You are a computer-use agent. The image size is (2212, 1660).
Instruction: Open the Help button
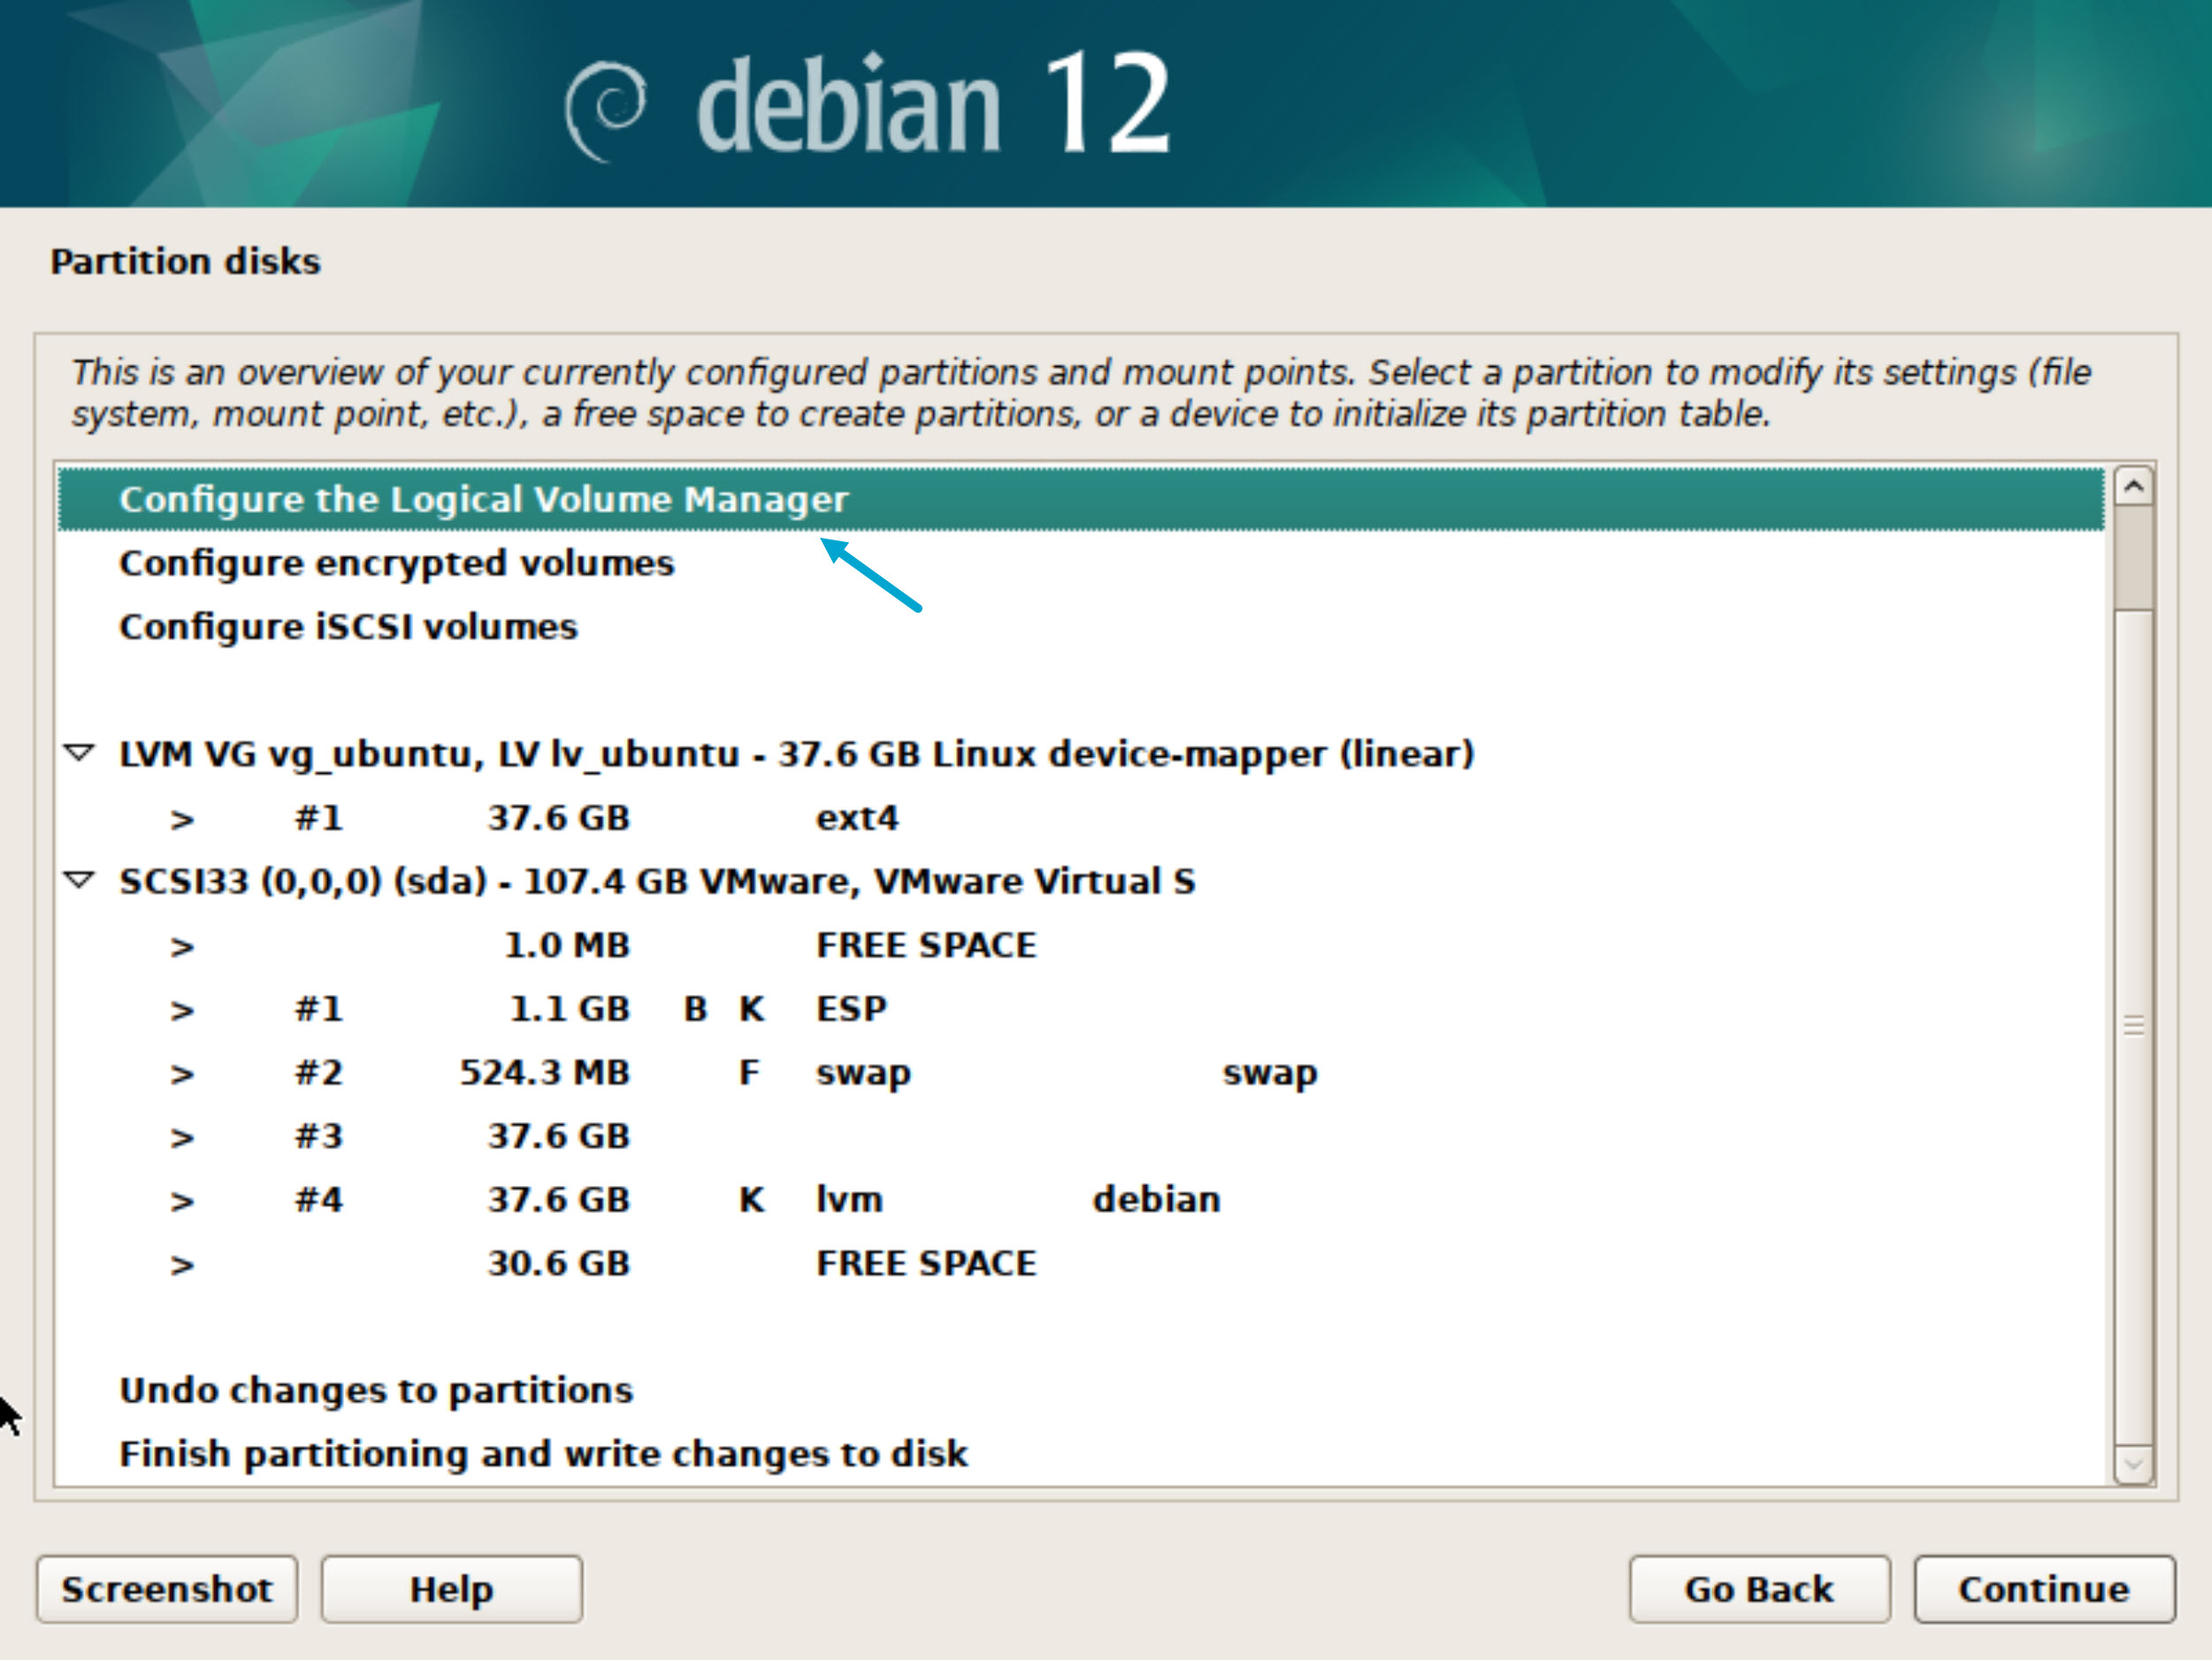(451, 1589)
